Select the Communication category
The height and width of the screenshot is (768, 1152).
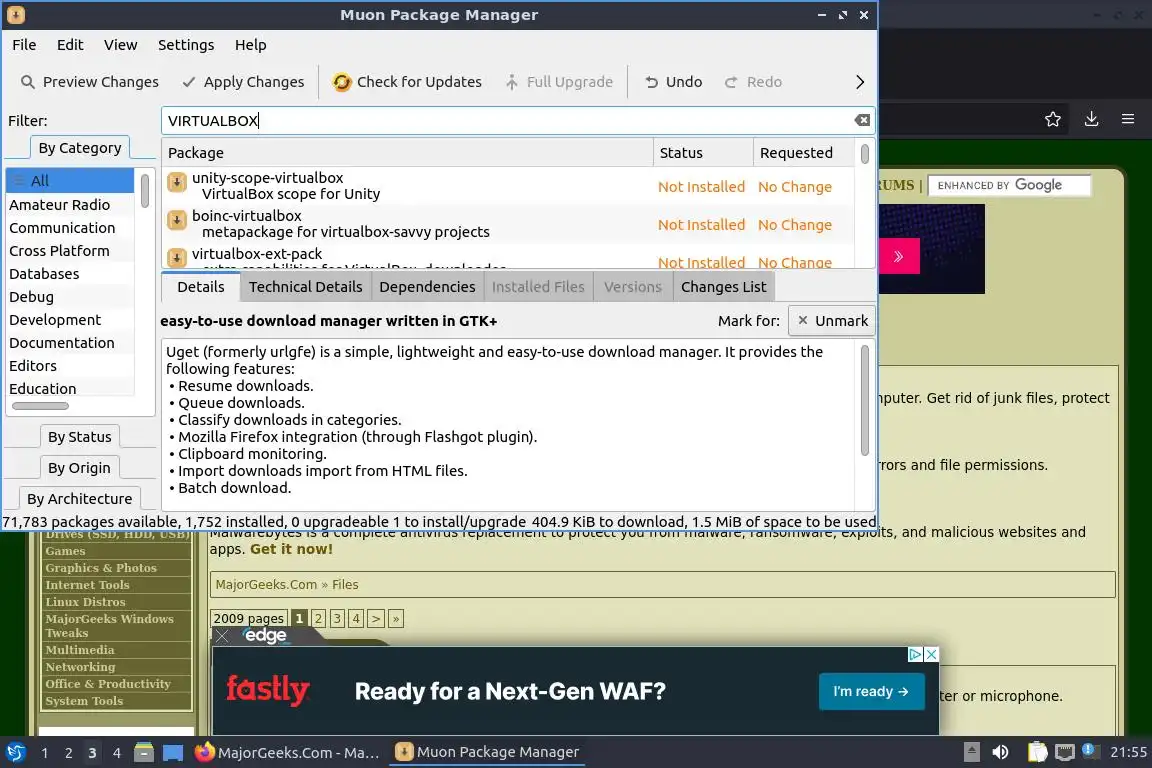pos(70,228)
